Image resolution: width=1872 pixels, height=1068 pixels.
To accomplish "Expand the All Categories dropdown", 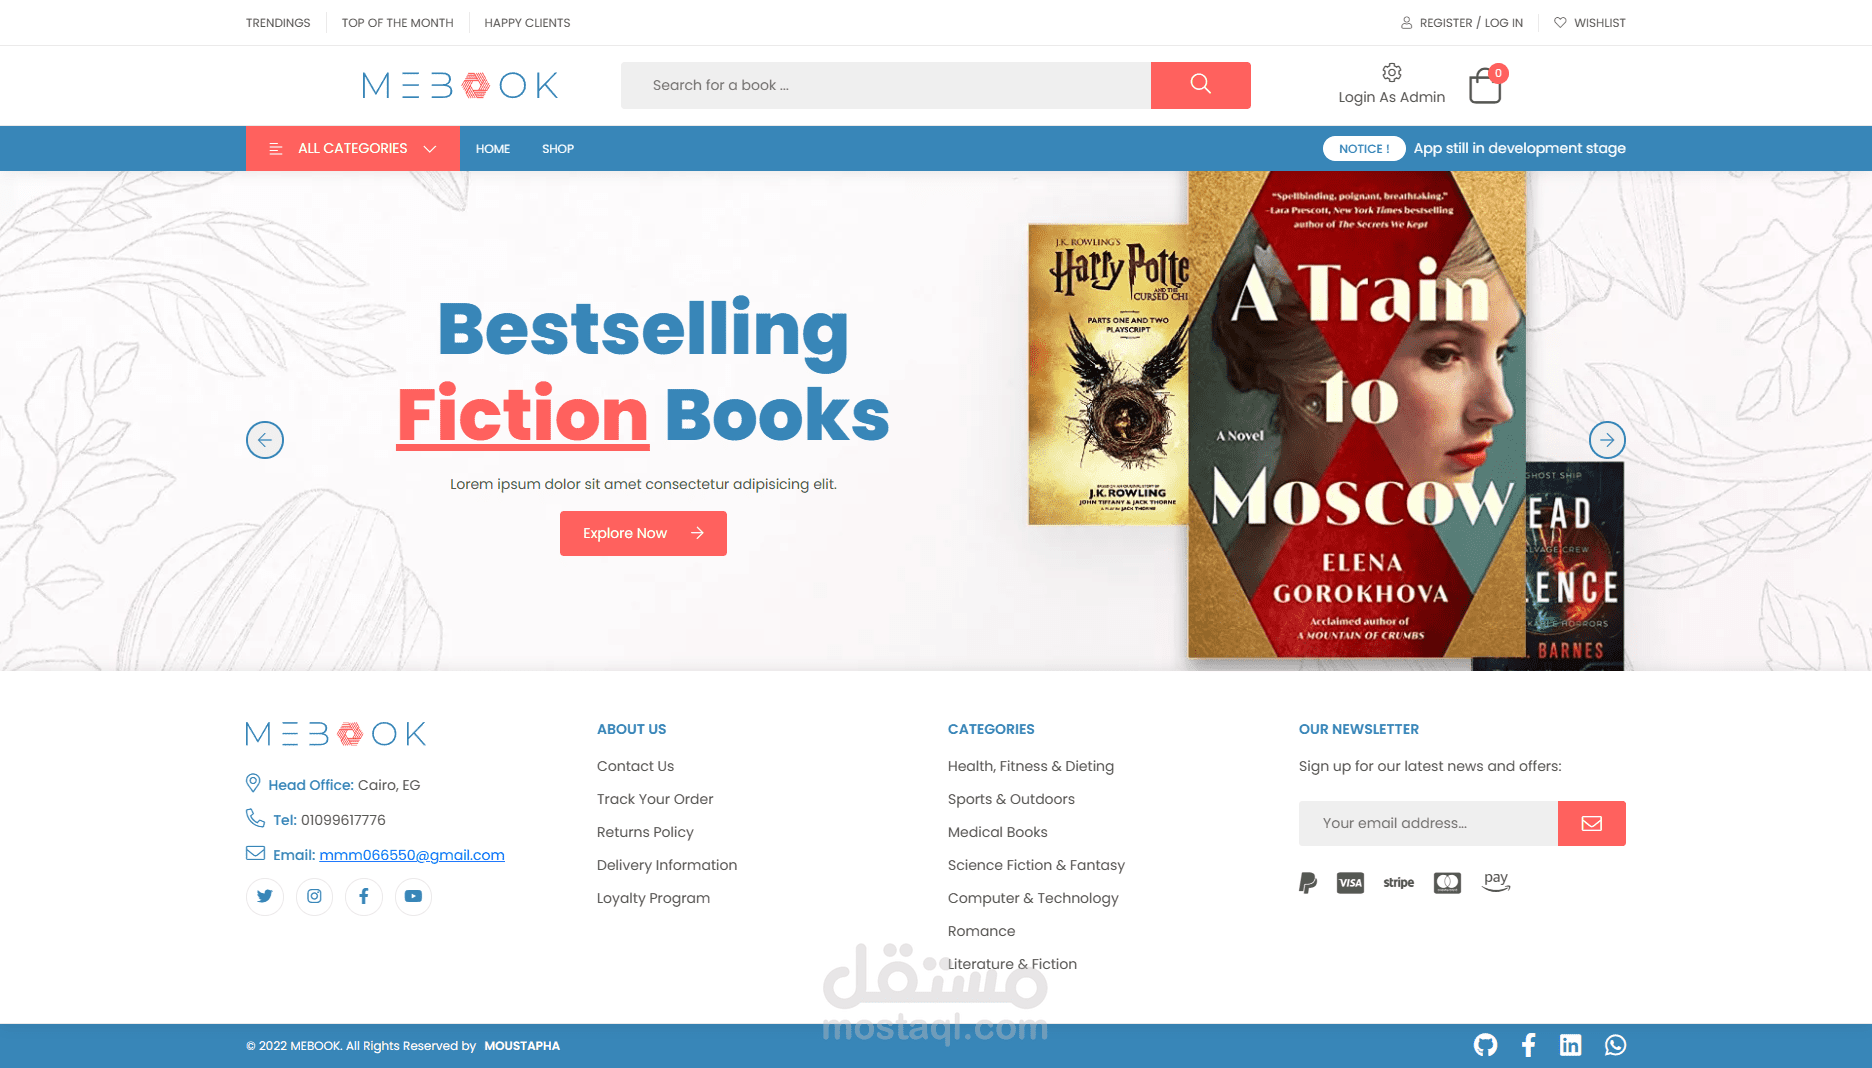I will click(353, 148).
